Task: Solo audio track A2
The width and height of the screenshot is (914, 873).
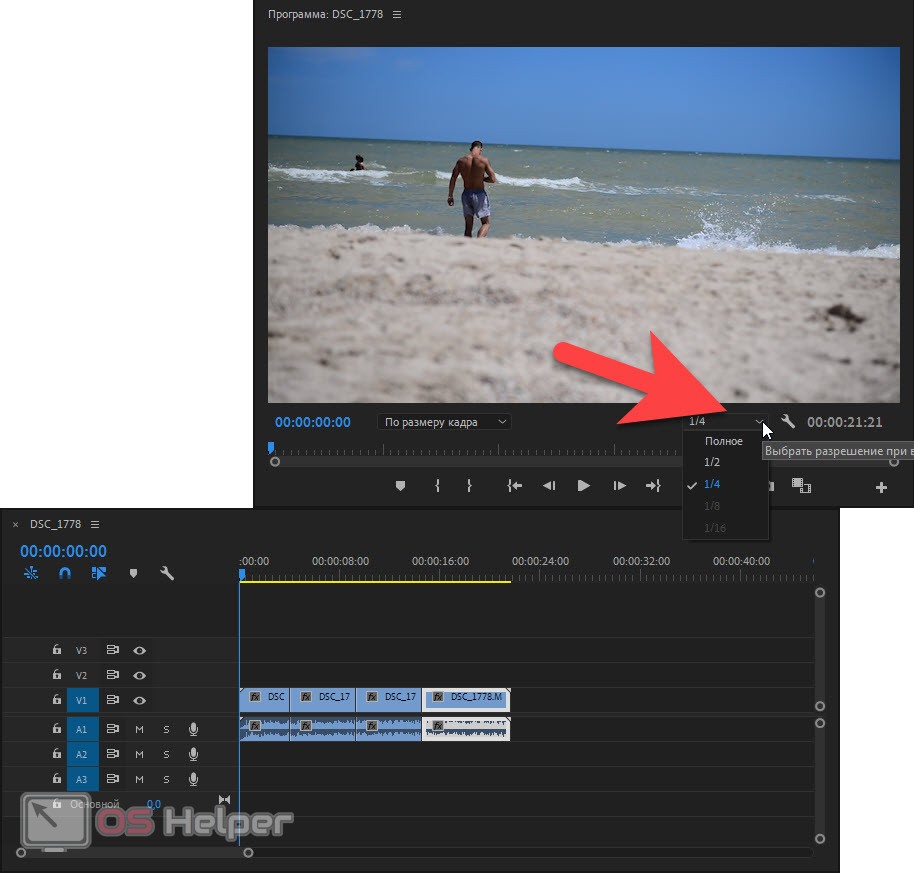Action: click(166, 754)
